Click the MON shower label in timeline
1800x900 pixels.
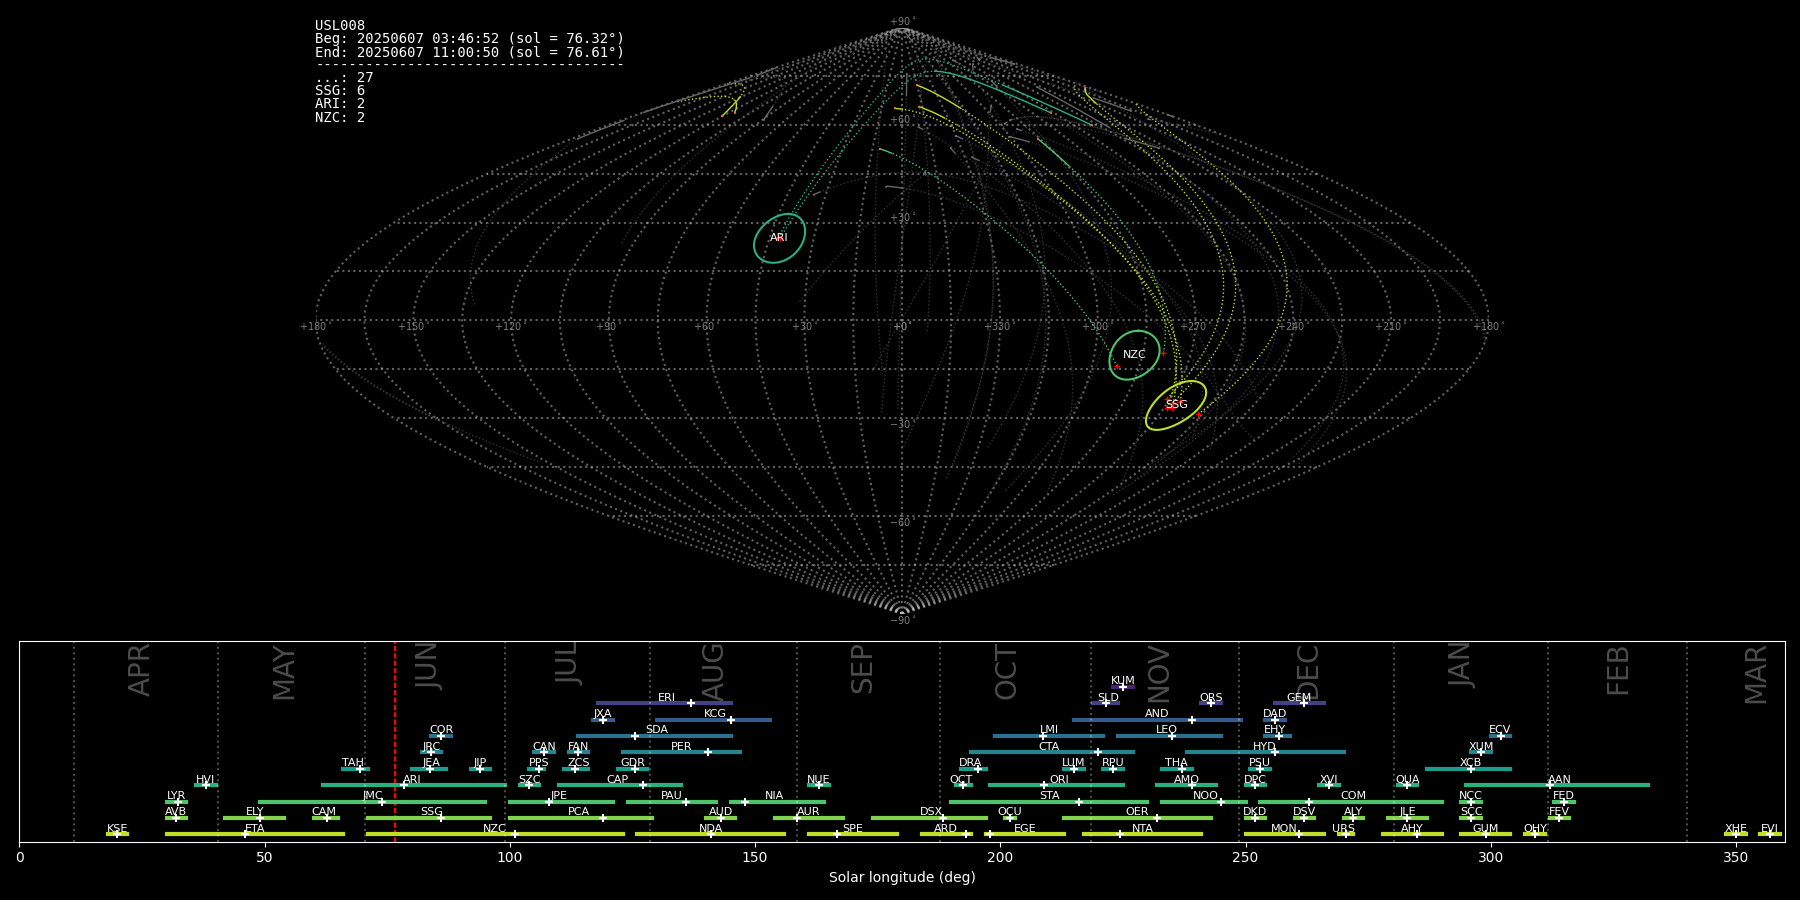point(1284,829)
